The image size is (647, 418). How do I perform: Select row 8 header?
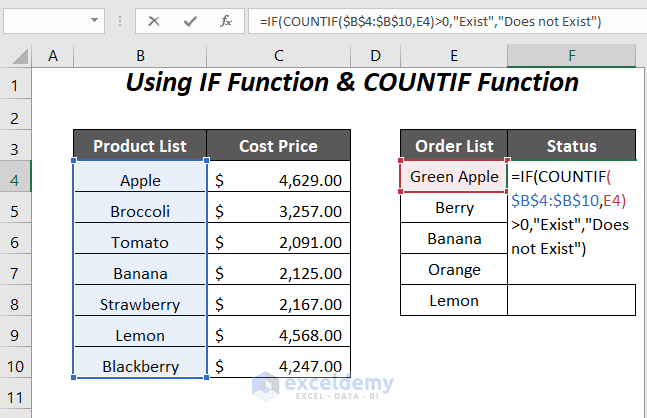[x=15, y=300]
